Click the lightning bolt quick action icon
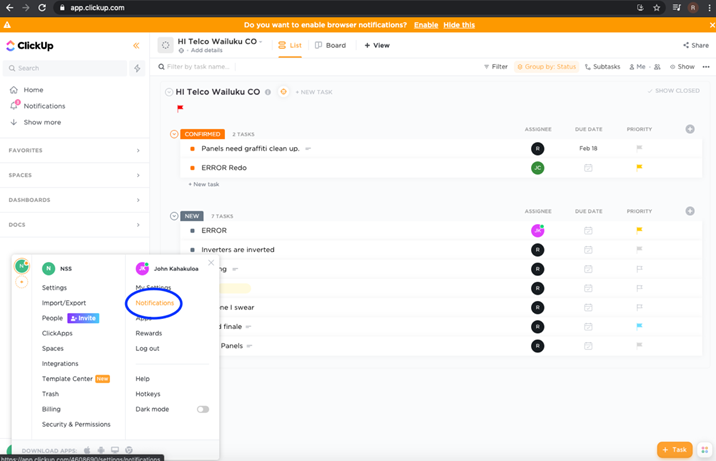 [137, 68]
